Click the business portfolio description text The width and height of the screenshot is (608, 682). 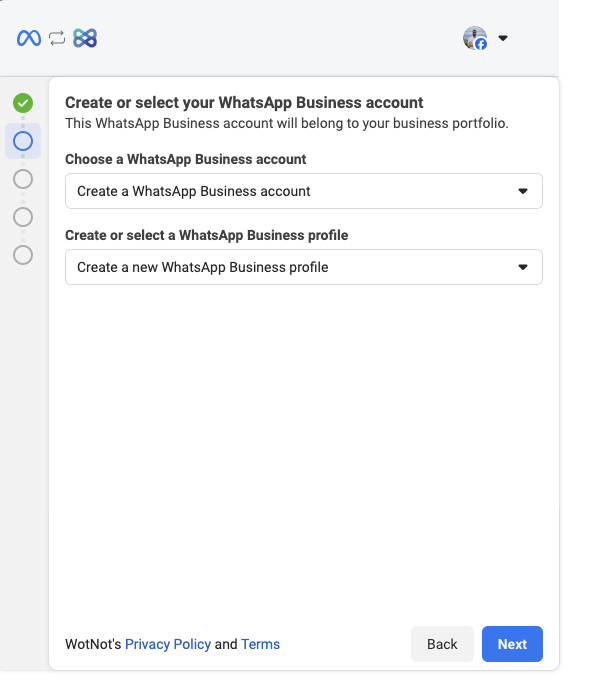click(286, 124)
